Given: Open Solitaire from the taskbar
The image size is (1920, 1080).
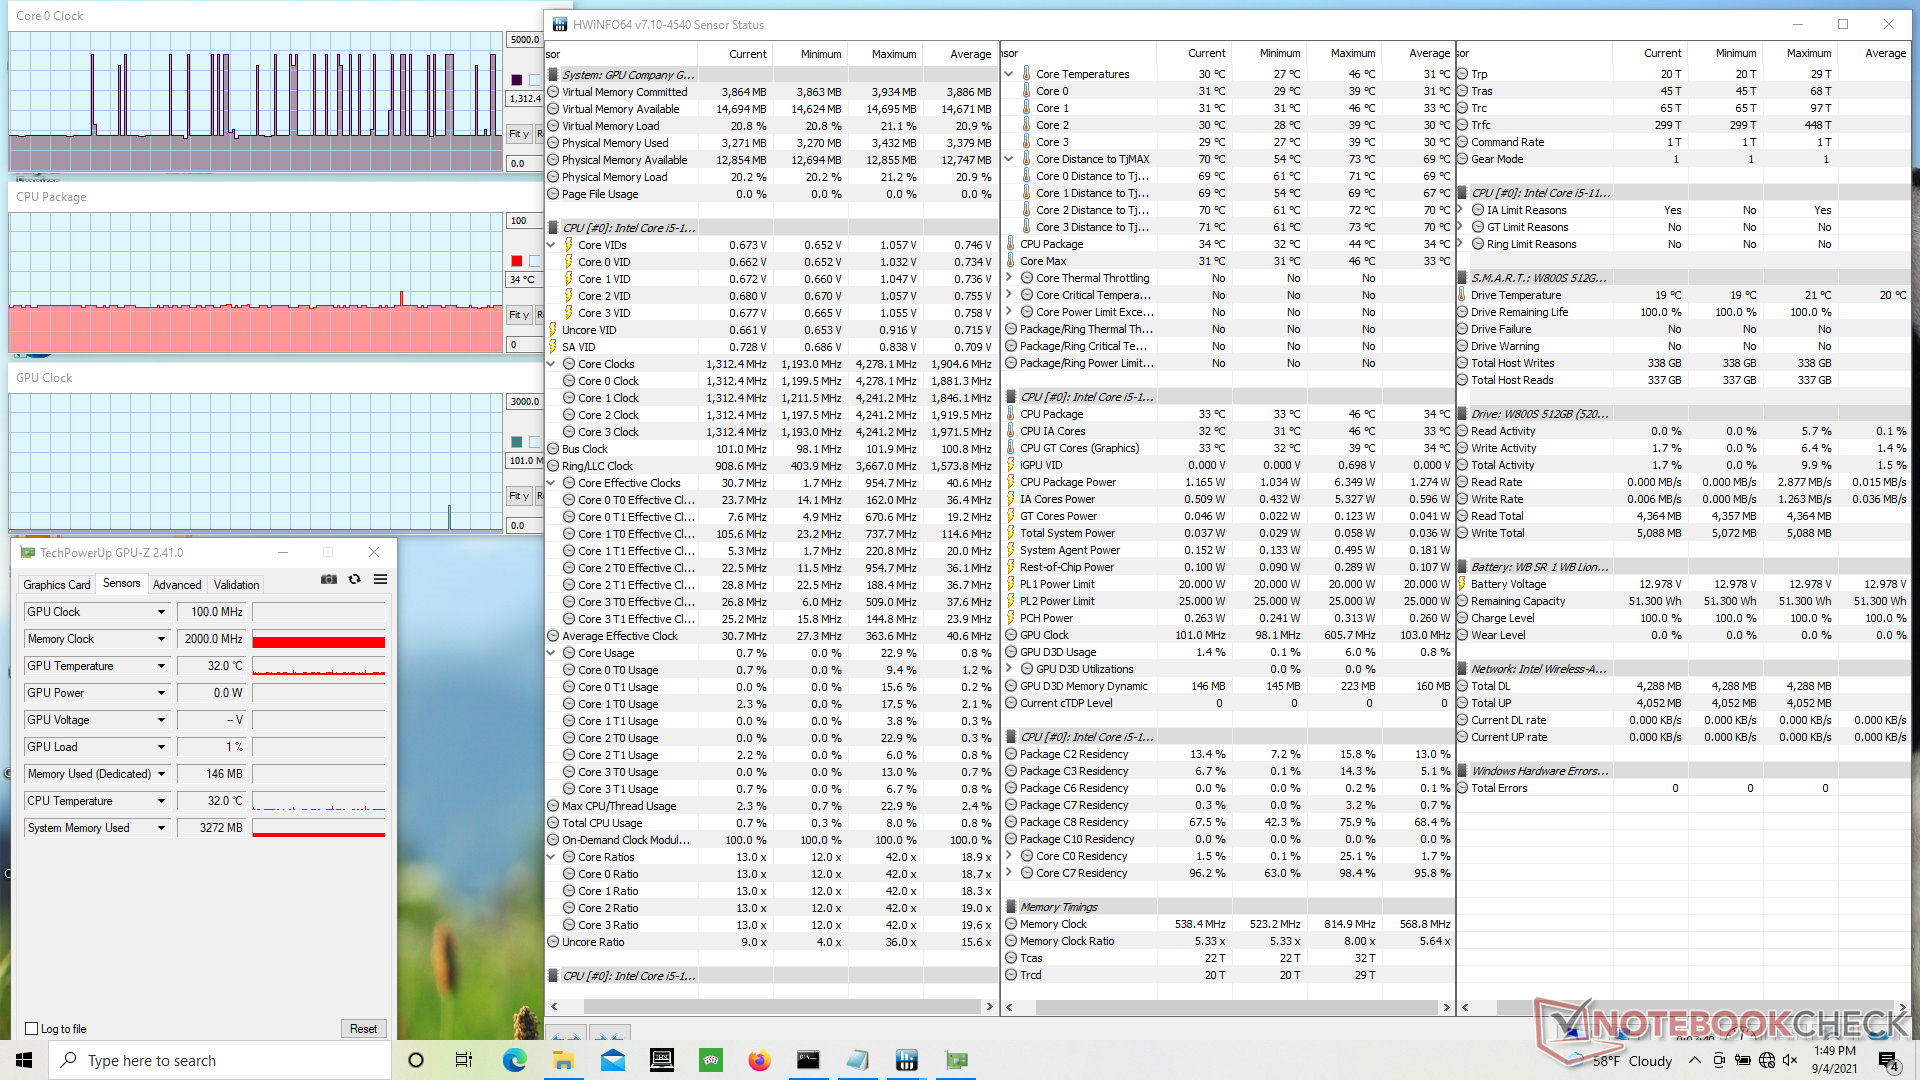Looking at the screenshot, I should (x=710, y=1060).
